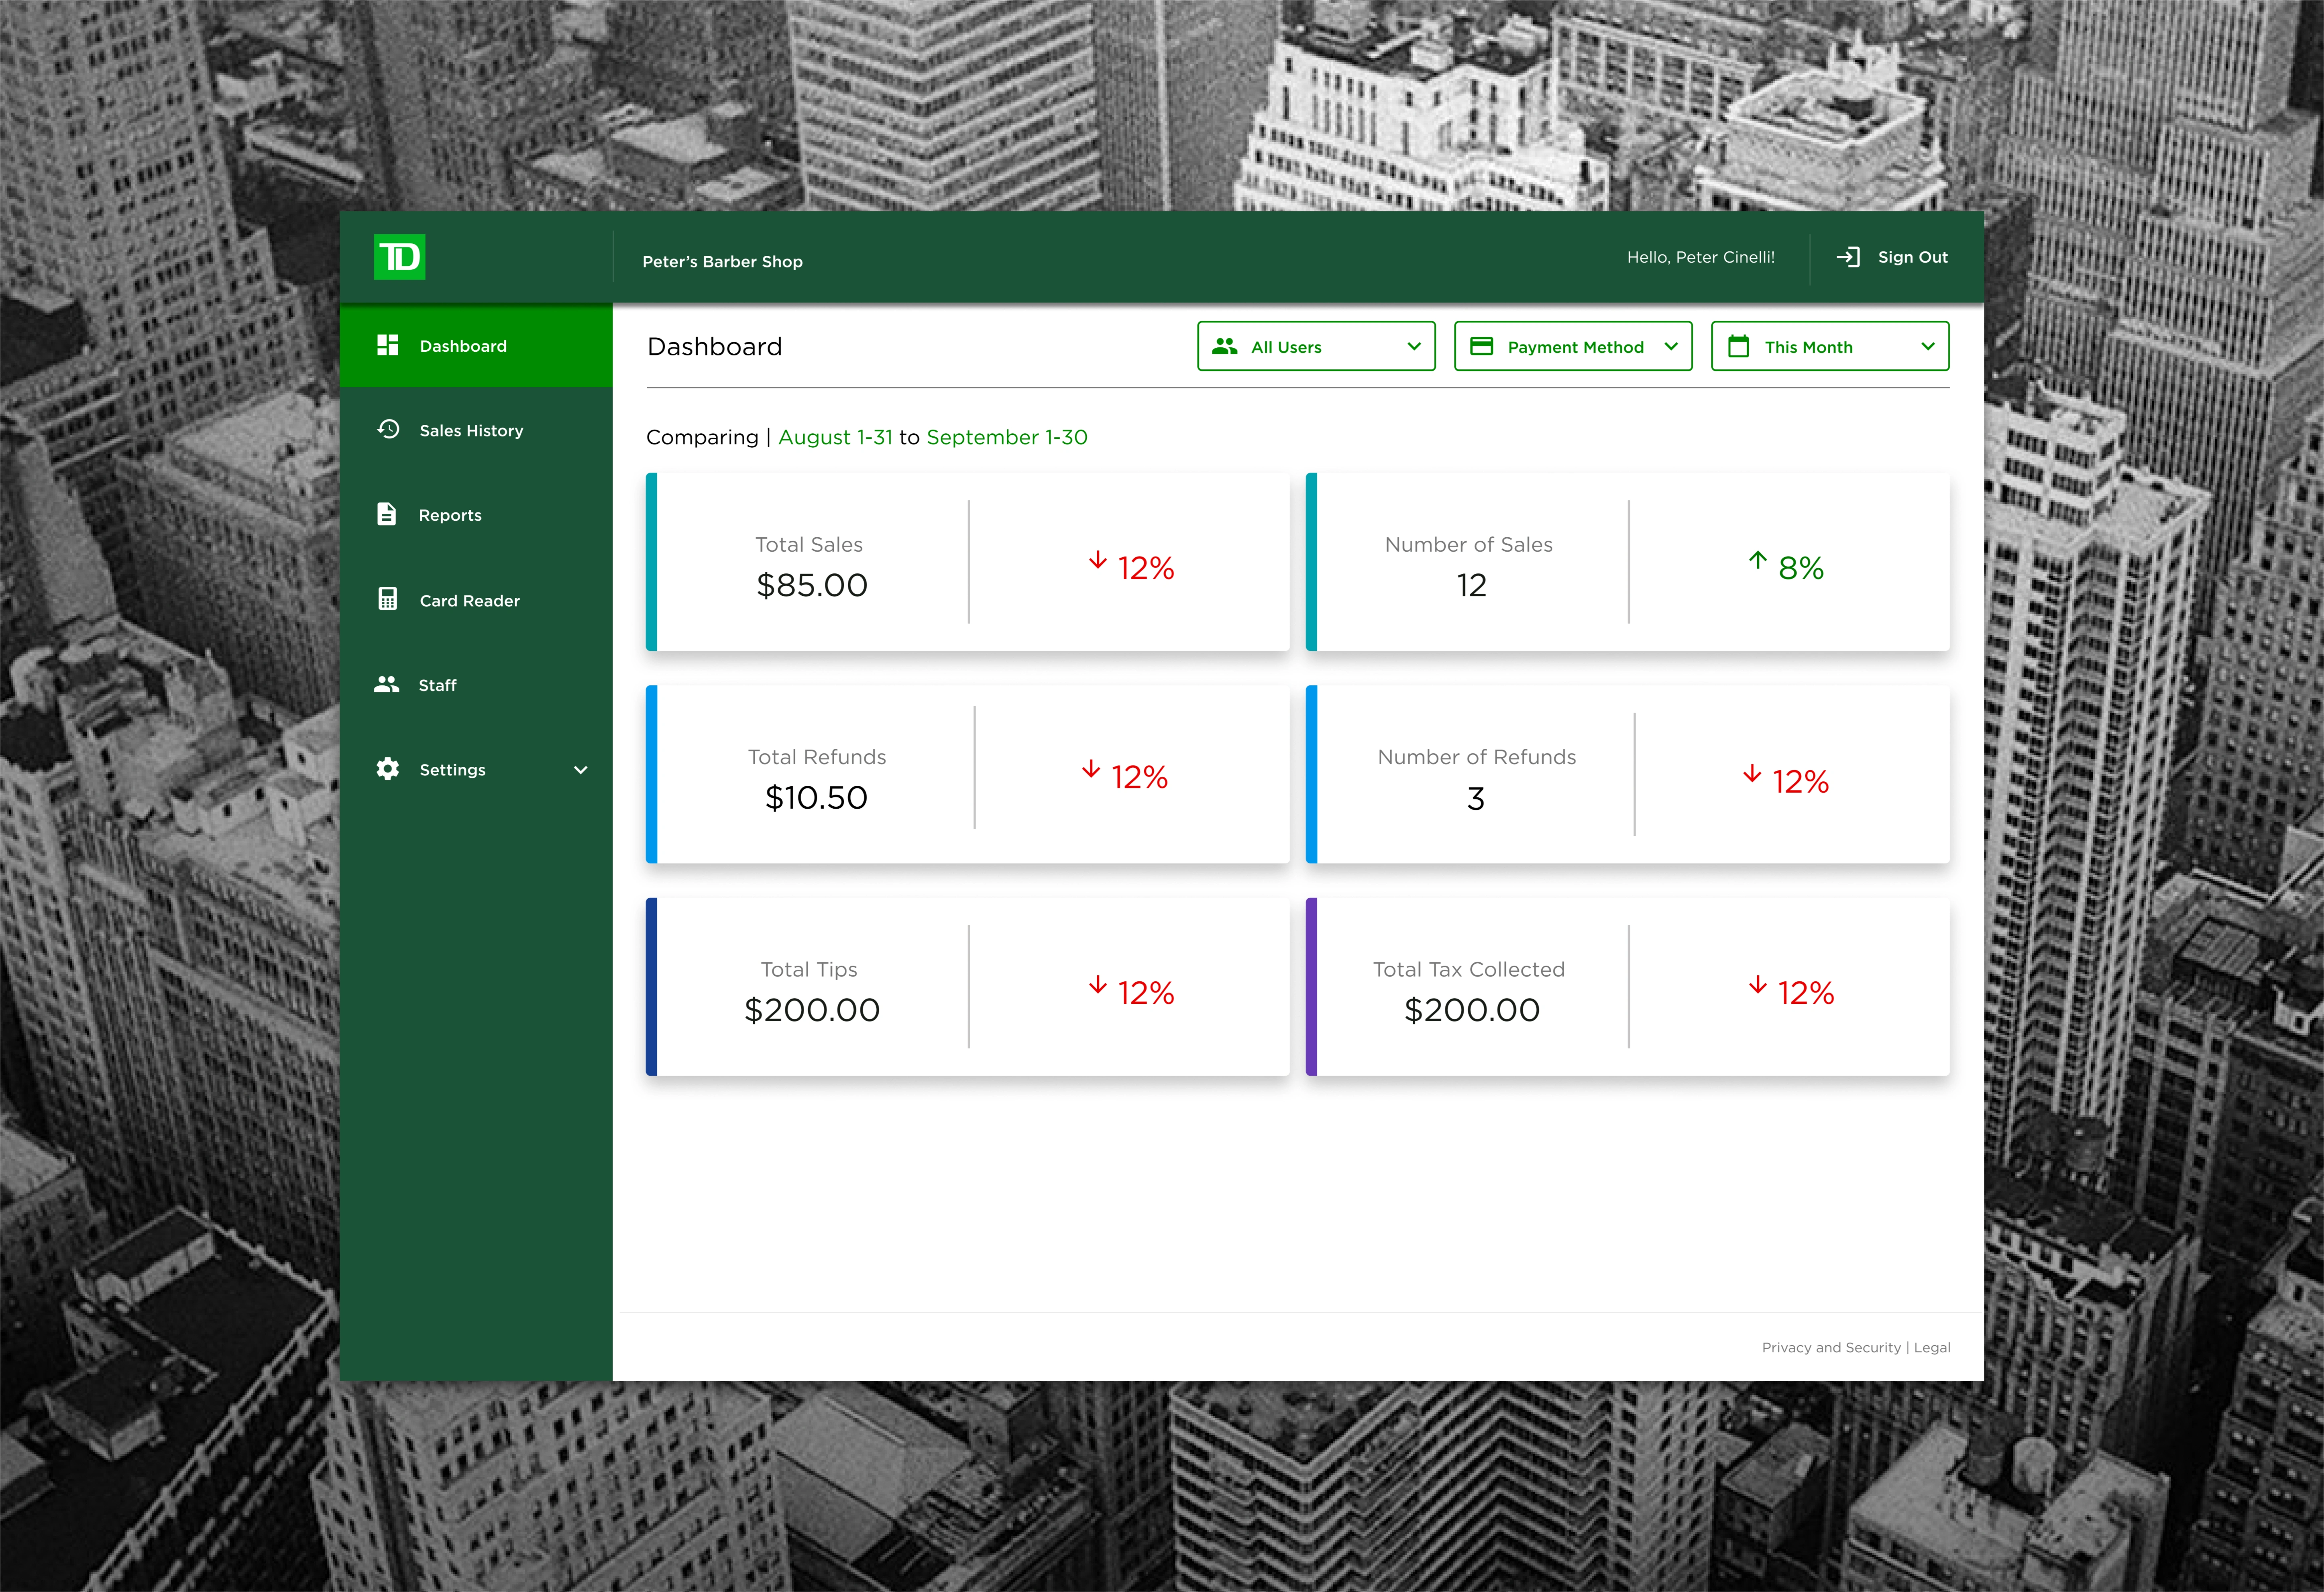Click the calendar icon in This Month filter

1739,346
